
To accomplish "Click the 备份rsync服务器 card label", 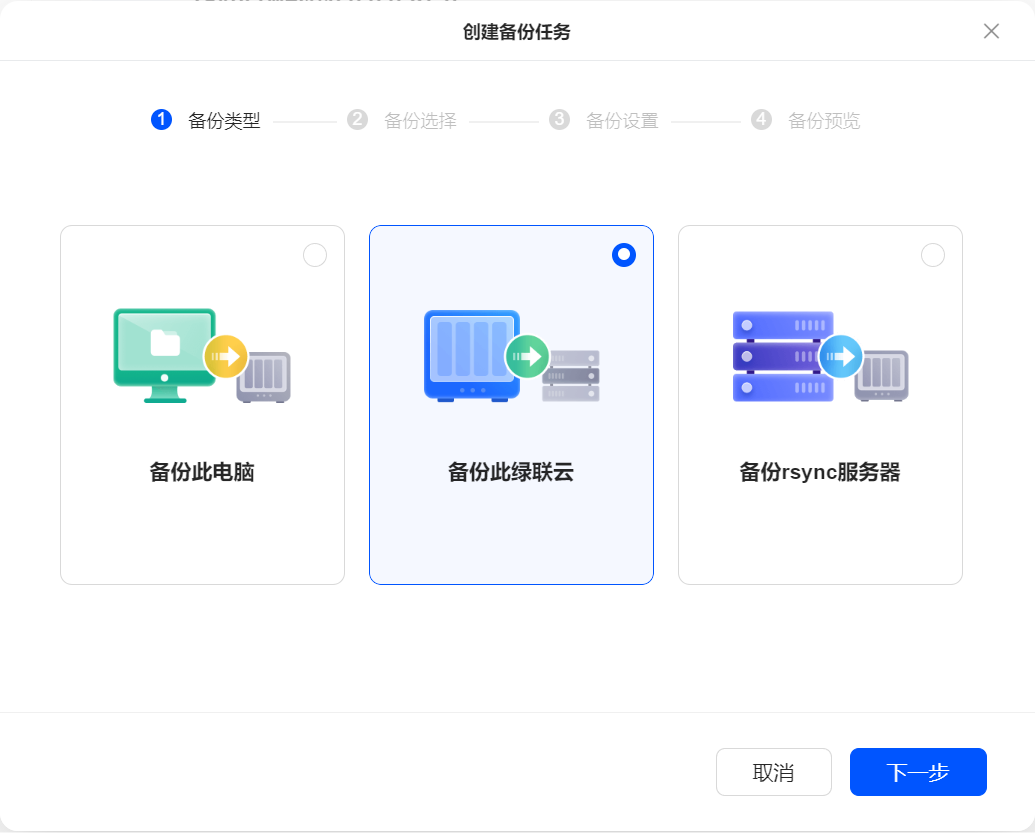I will (820, 472).
